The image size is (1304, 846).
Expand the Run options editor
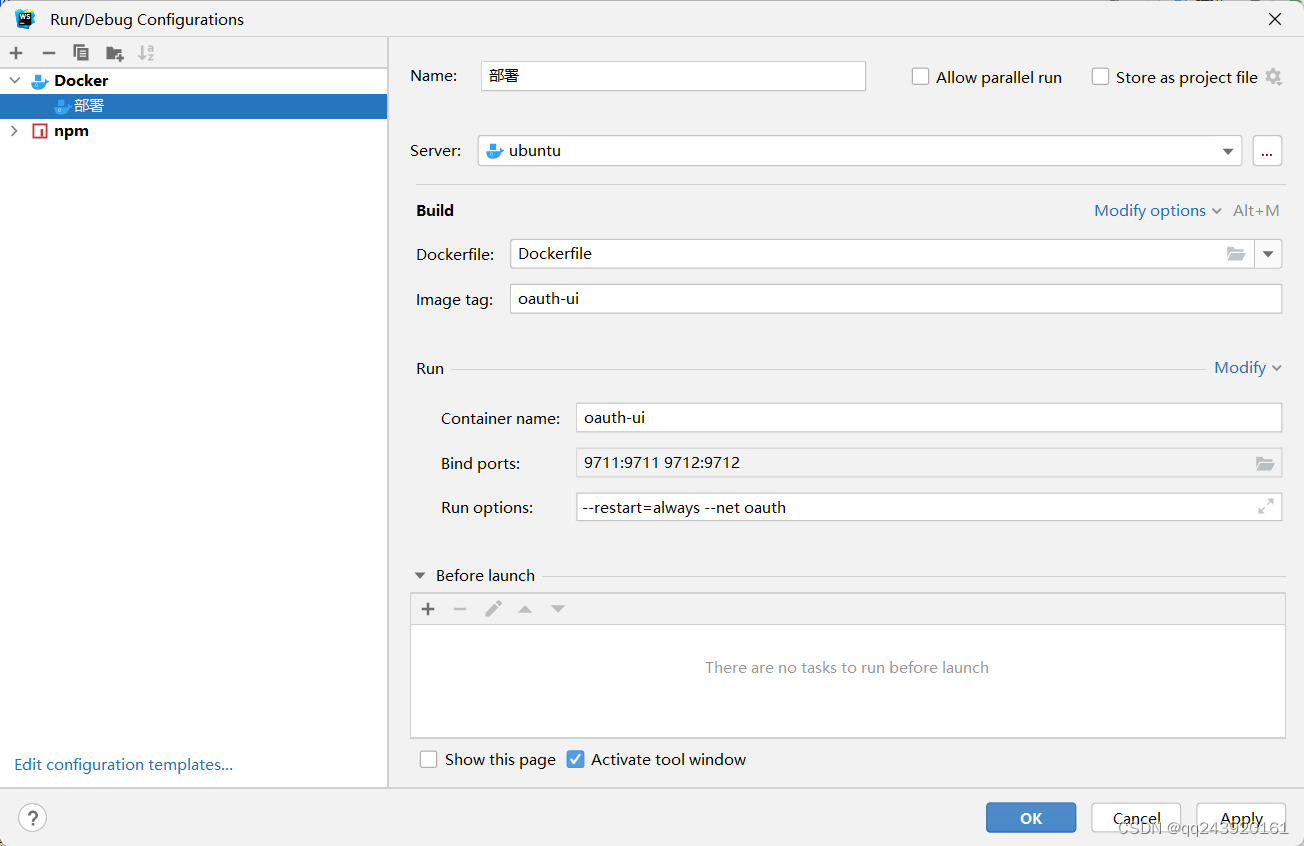coord(1267,506)
